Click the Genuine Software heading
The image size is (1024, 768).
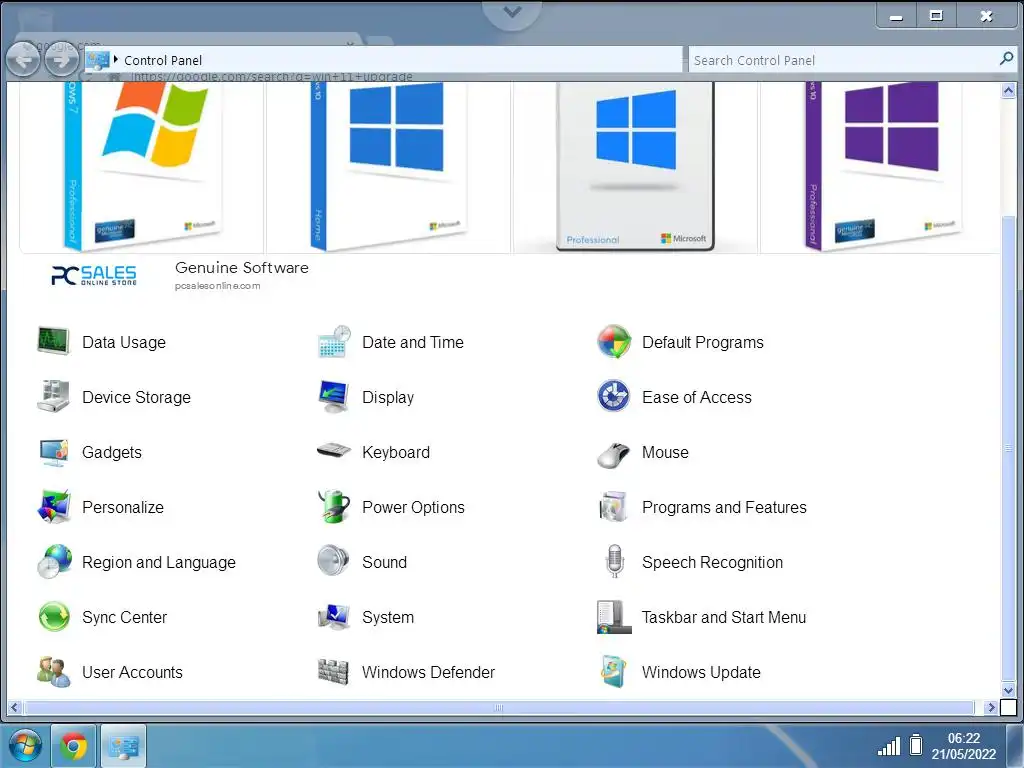click(x=242, y=268)
